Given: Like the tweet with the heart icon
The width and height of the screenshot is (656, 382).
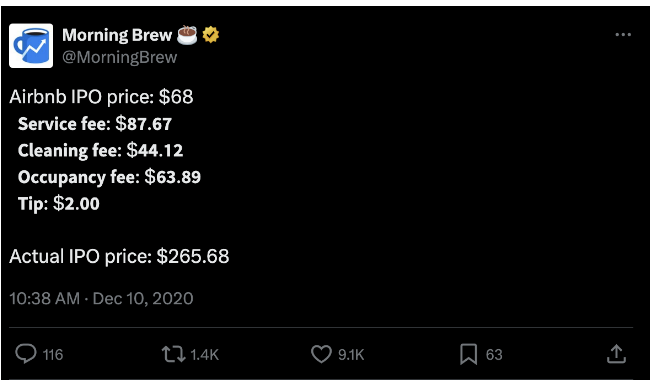Looking at the screenshot, I should (x=321, y=354).
